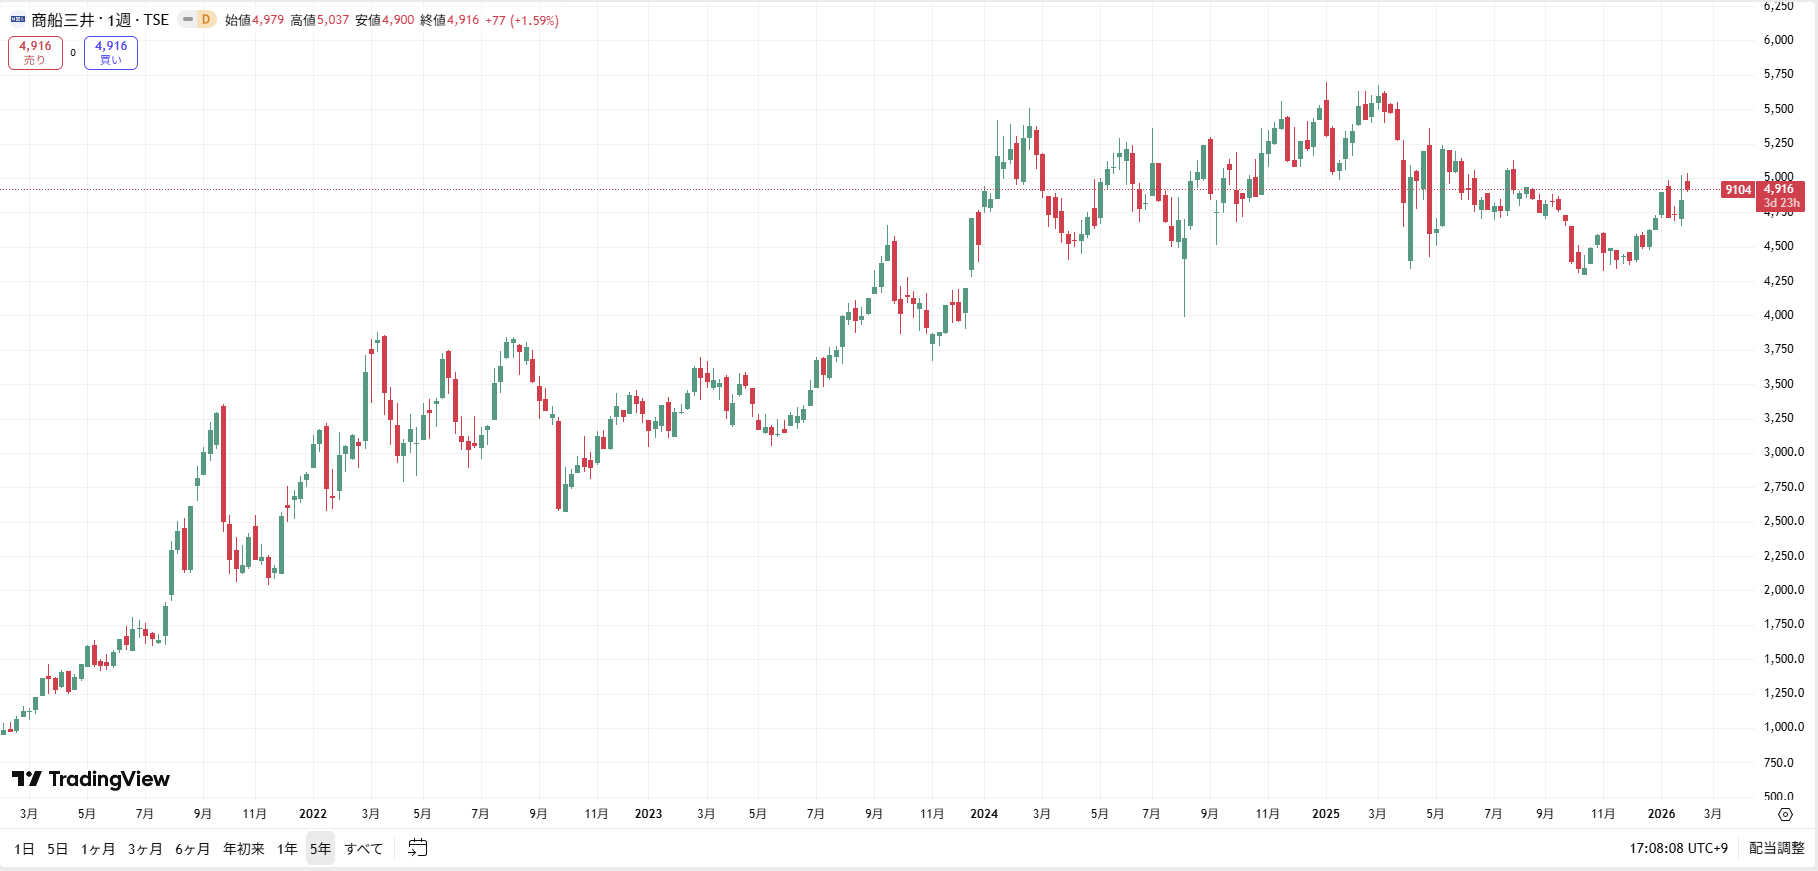Click the 2024 label on time axis
This screenshot has width=1818, height=871.
[984, 814]
